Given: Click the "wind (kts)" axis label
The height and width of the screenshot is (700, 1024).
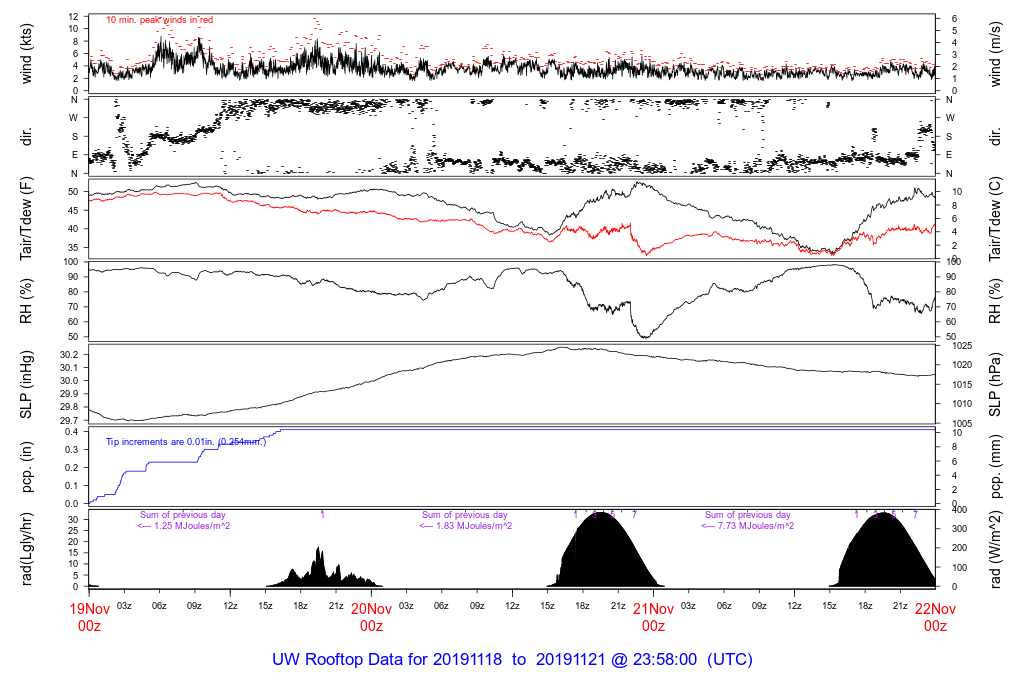Looking at the screenshot, I should tap(26, 53).
